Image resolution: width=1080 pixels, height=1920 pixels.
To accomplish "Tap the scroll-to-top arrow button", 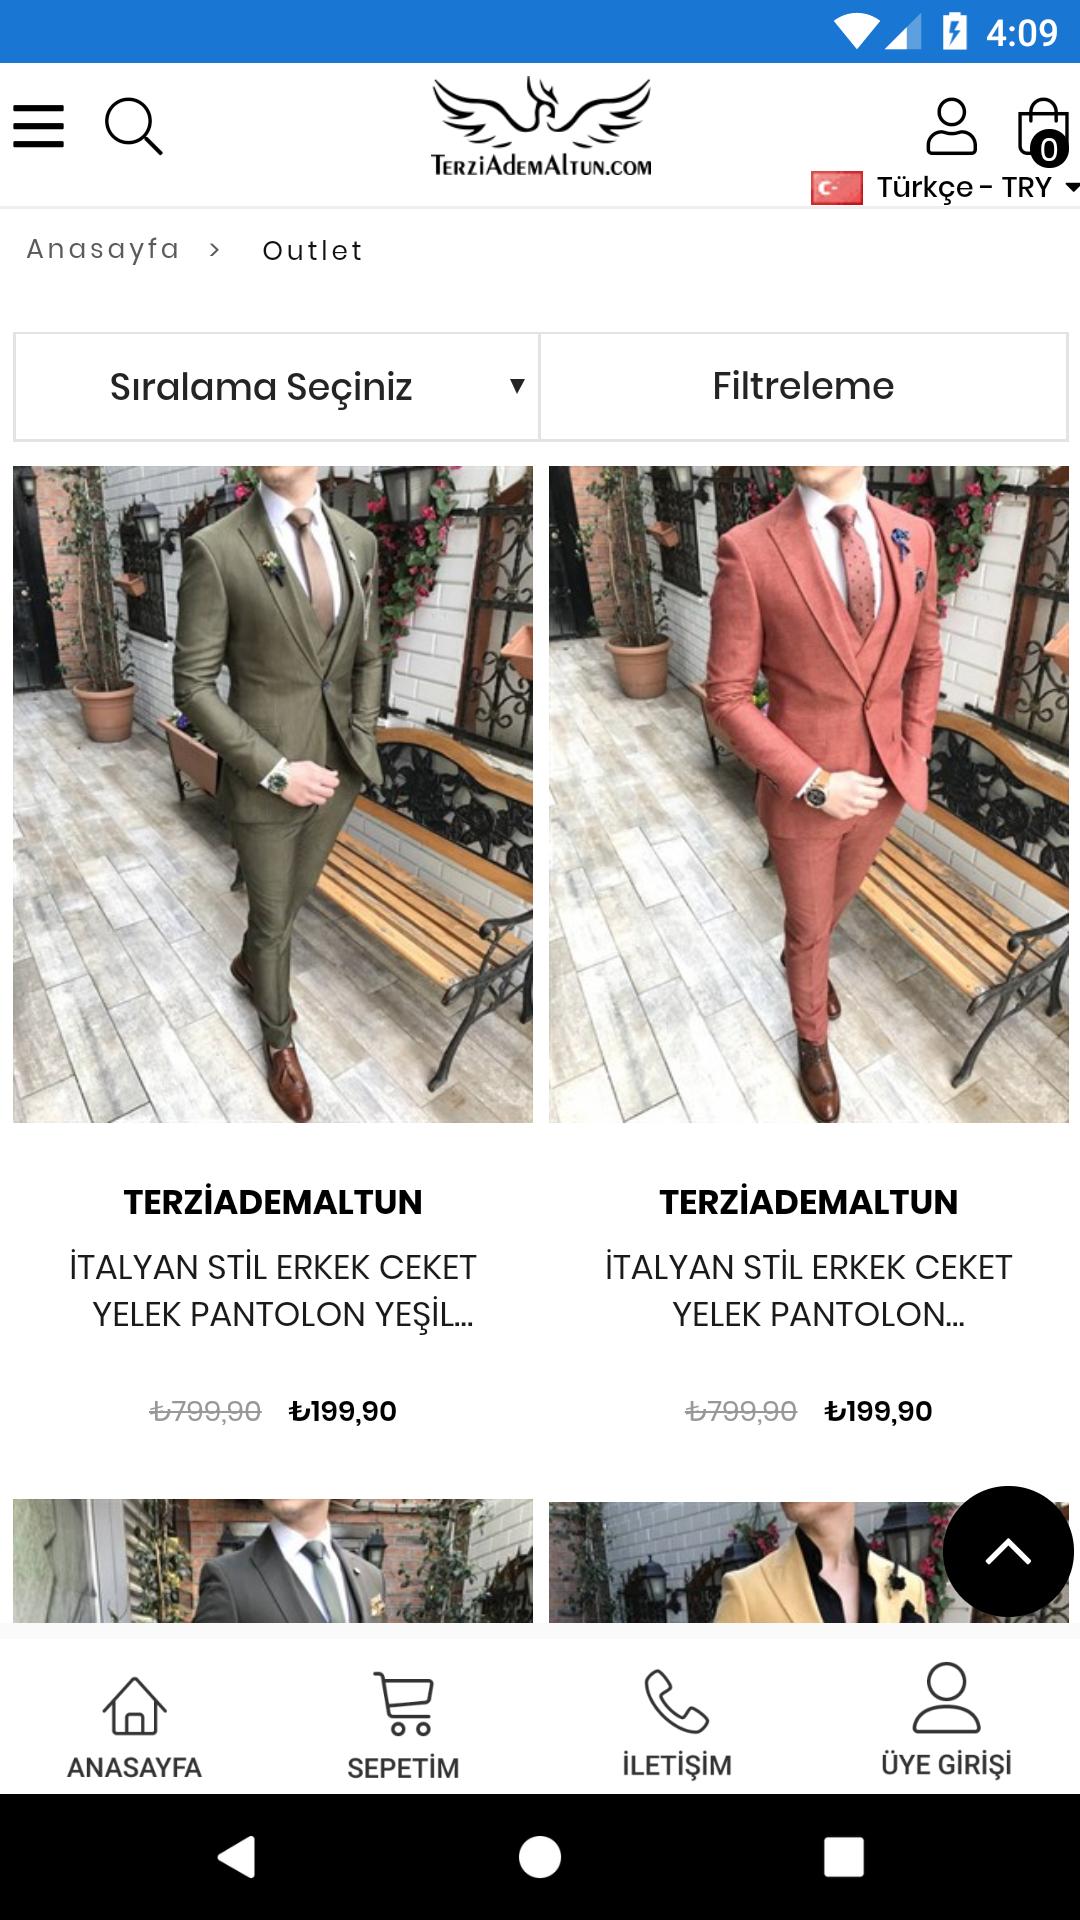I will (1008, 1551).
